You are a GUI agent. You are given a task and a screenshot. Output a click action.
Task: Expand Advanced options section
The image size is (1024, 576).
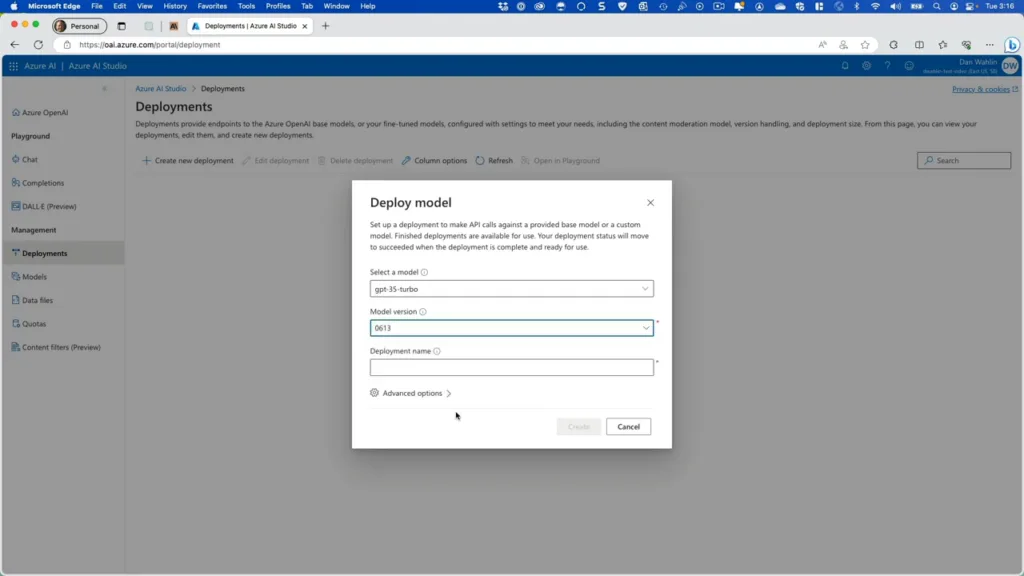pos(411,393)
